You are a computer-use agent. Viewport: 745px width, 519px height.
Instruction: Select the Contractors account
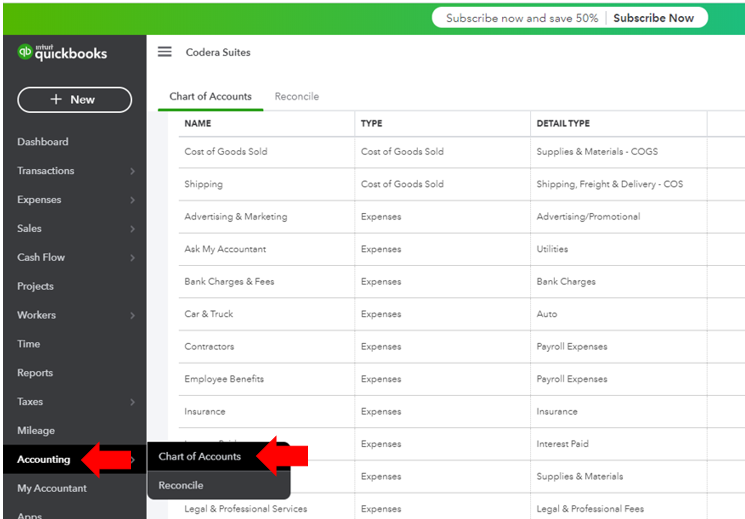coord(209,346)
